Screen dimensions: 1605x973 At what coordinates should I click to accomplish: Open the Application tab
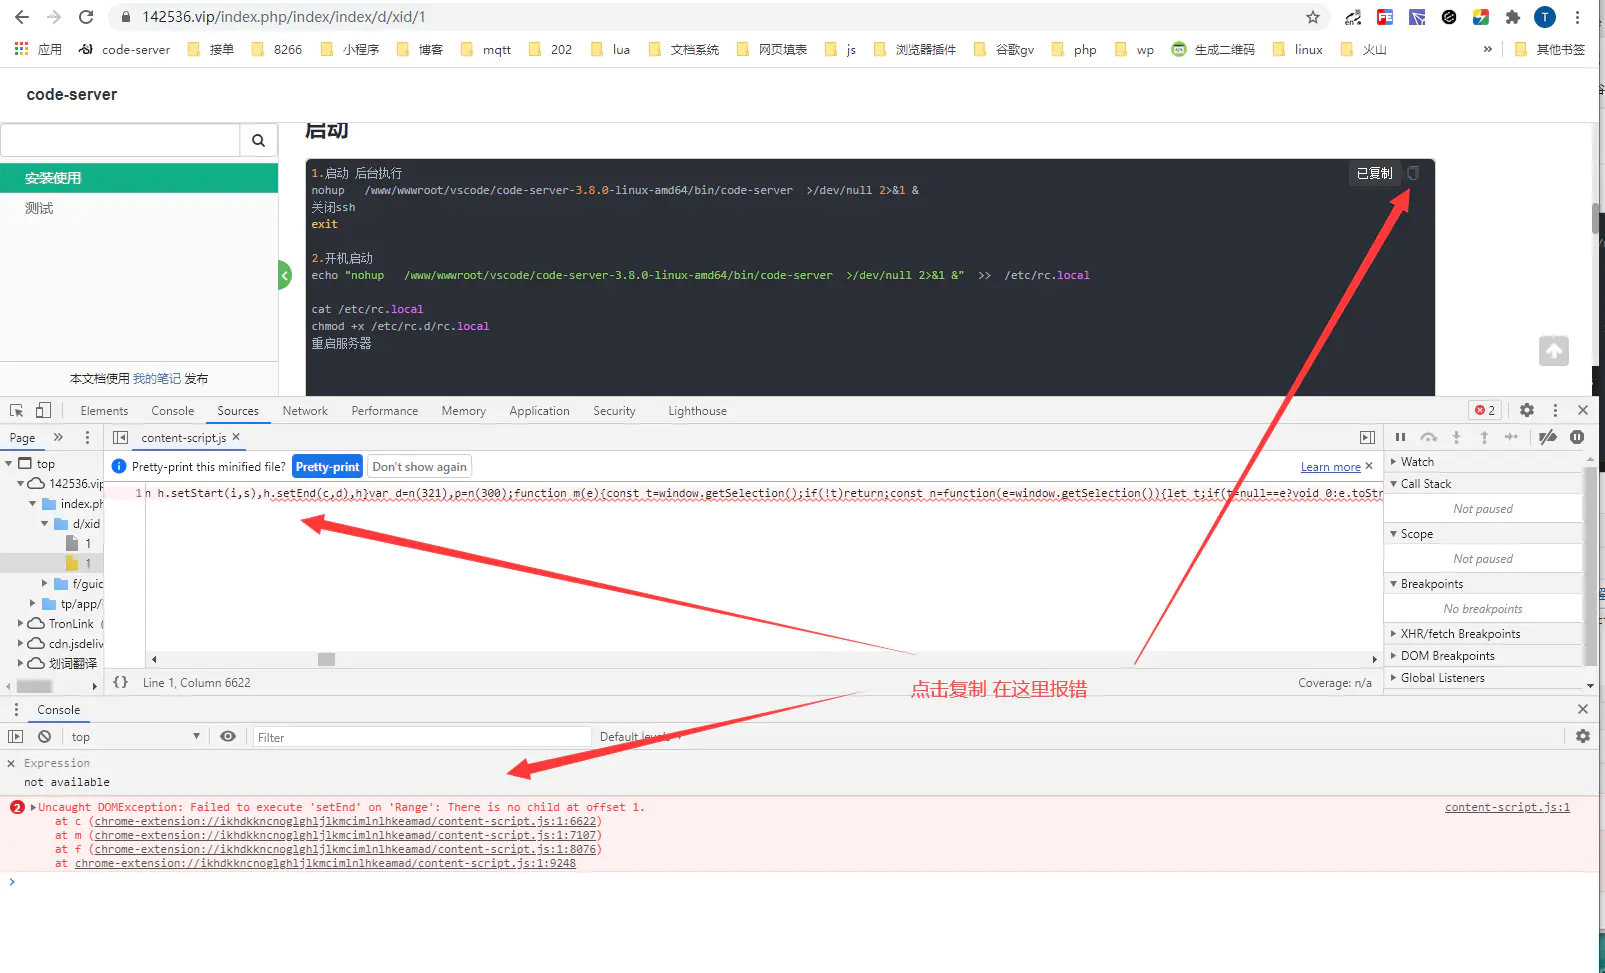point(539,411)
